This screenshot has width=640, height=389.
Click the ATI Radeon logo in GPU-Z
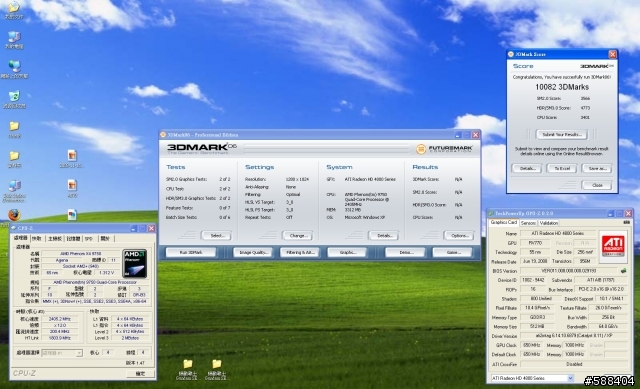click(x=613, y=246)
